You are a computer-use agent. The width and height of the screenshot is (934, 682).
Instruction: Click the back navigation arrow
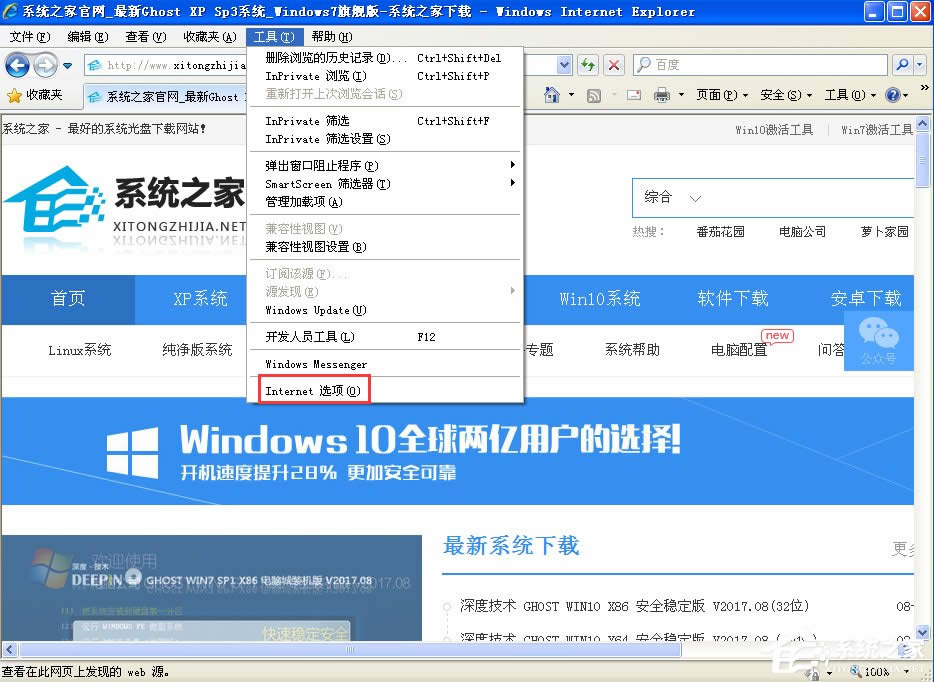[18, 65]
